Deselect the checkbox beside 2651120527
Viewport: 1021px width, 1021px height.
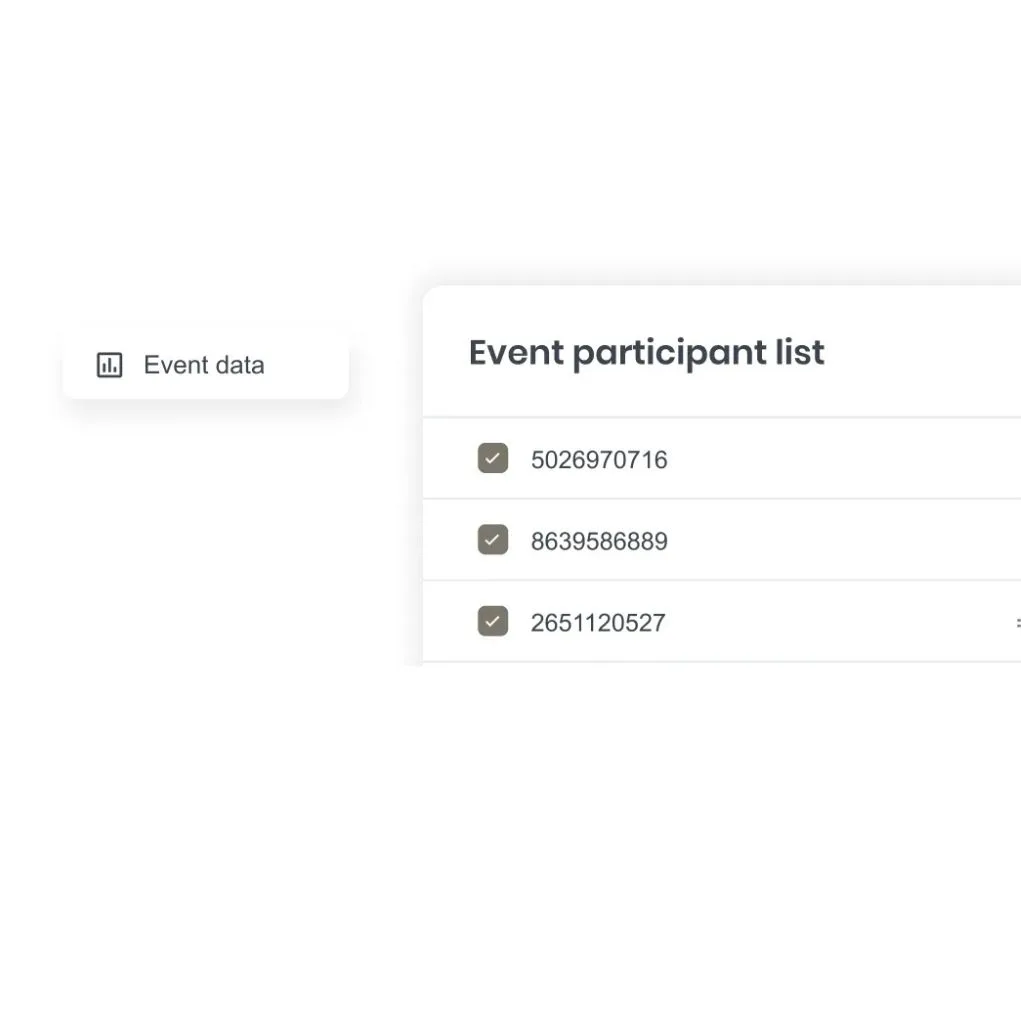coord(493,622)
